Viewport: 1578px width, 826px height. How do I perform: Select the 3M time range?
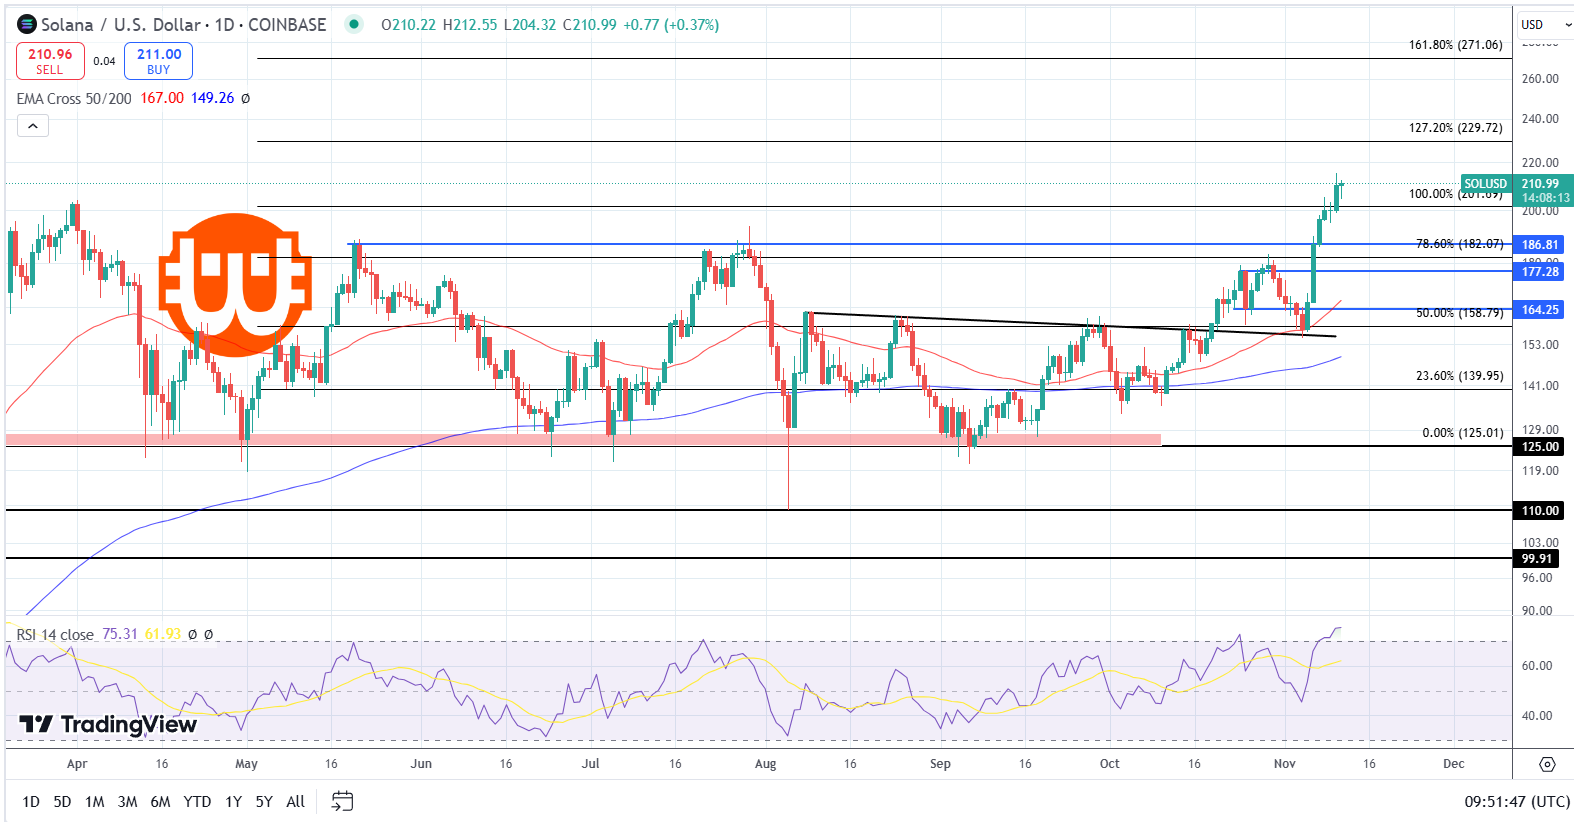pyautogui.click(x=128, y=801)
